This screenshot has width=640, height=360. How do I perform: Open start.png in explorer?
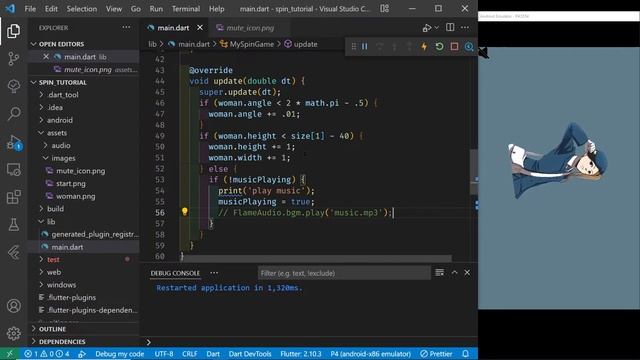(71, 183)
